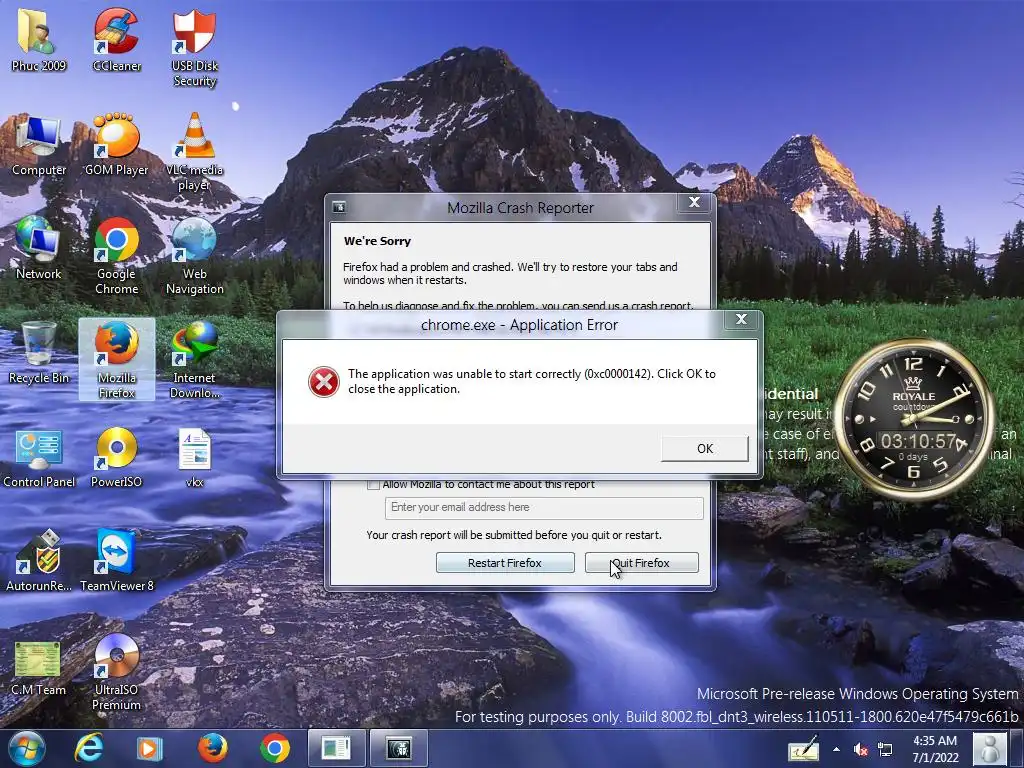Open USB Disk Security shortcut
This screenshot has height=768, width=1024.
click(x=194, y=47)
